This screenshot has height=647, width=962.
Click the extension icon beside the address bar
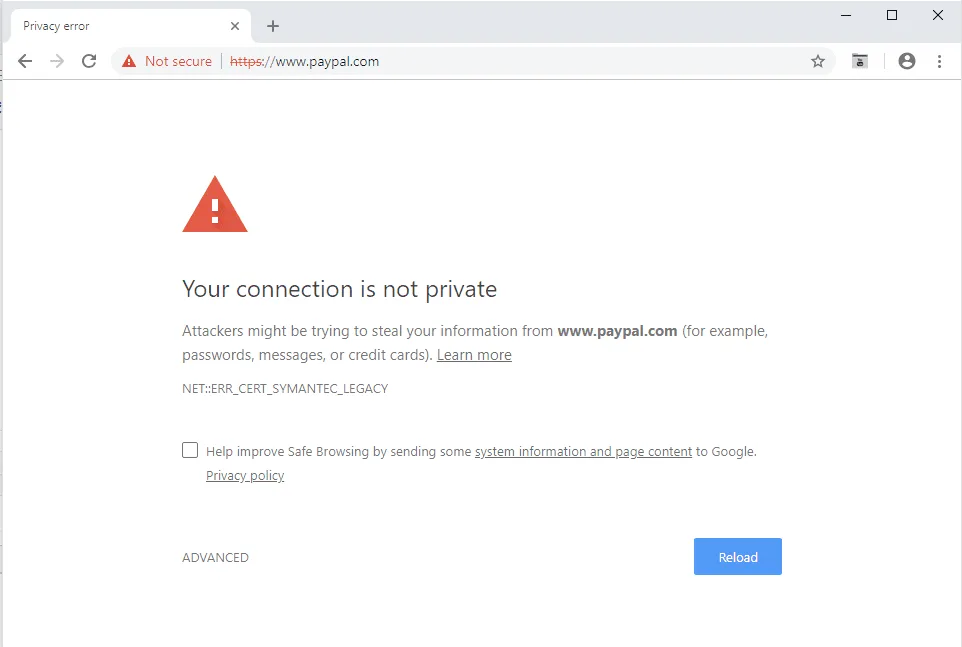click(859, 61)
